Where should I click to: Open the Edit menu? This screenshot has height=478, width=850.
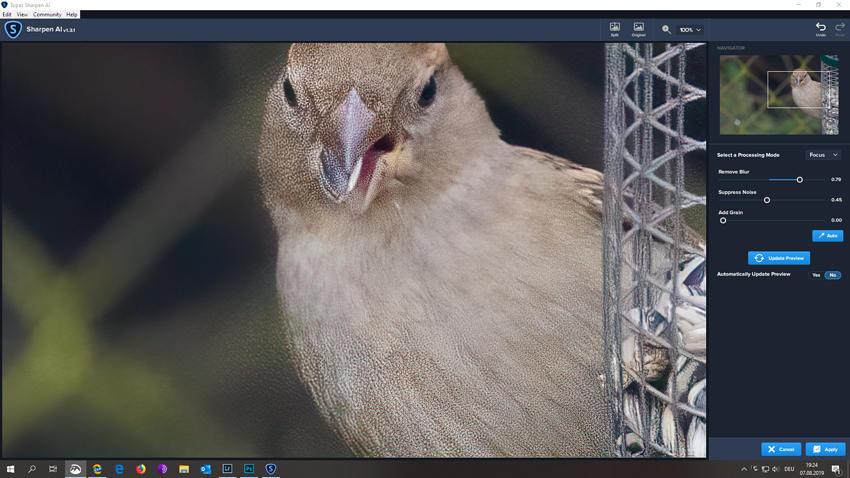click(7, 15)
